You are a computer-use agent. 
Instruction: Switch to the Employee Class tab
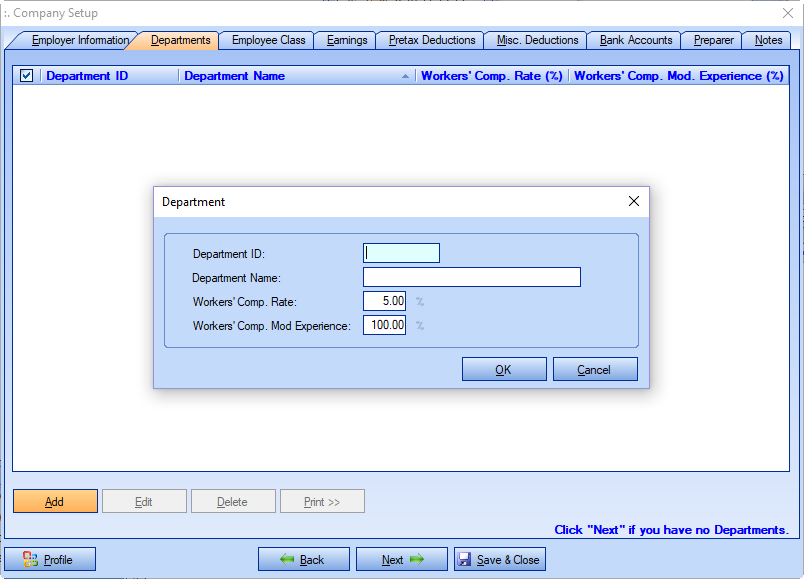pos(268,40)
